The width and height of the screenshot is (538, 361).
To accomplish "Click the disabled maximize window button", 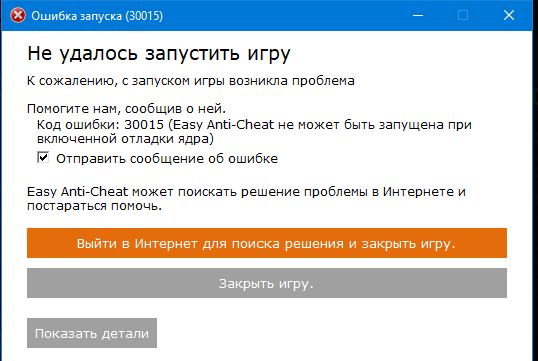I will 463,15.
